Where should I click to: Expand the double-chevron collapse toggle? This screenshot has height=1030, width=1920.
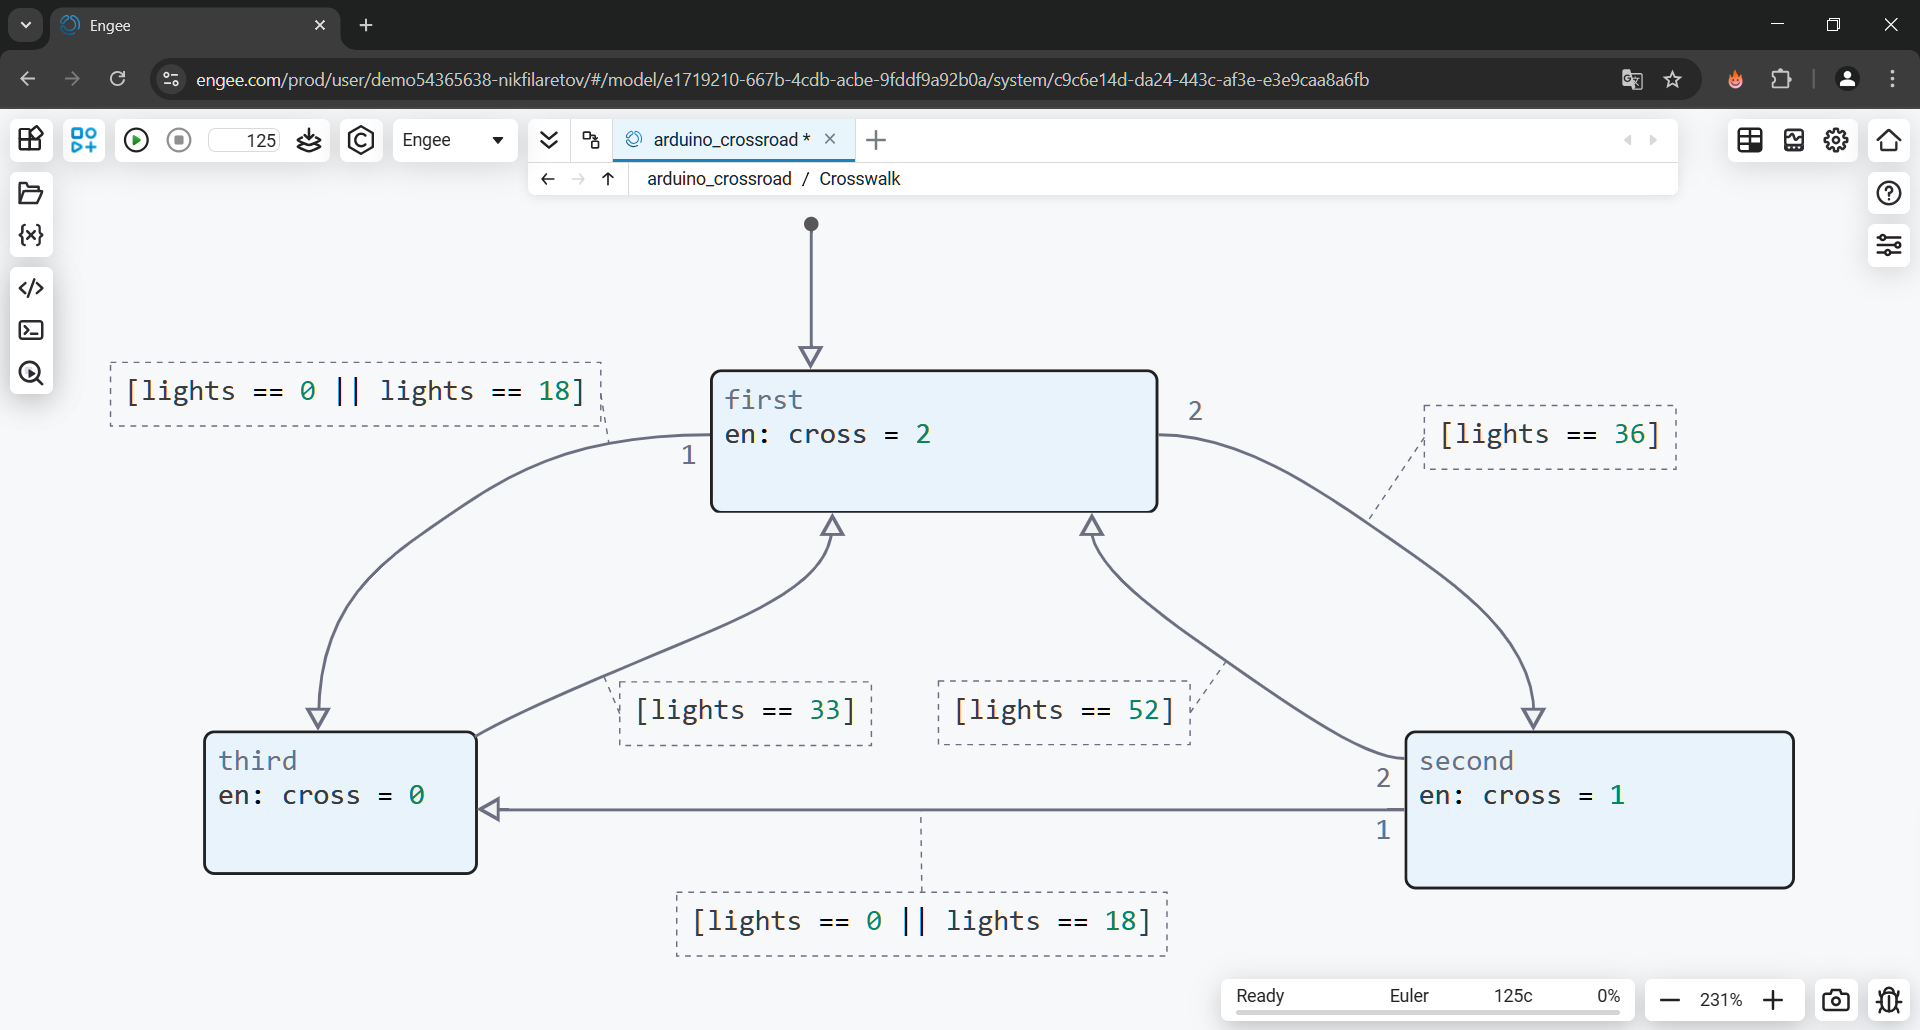pyautogui.click(x=548, y=140)
